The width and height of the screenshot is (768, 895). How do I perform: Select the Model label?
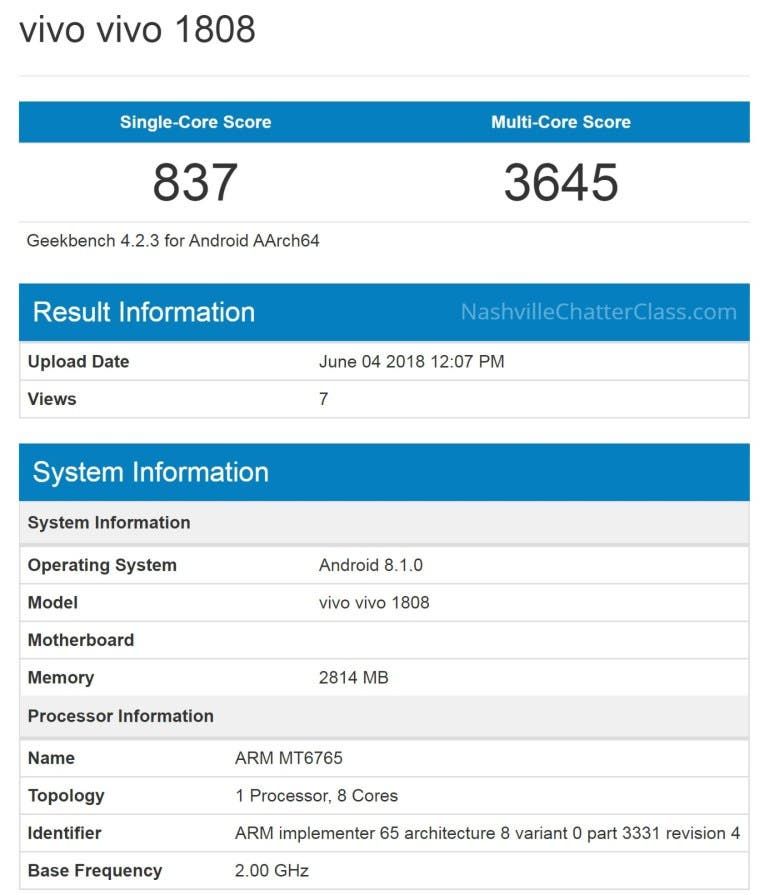53,603
